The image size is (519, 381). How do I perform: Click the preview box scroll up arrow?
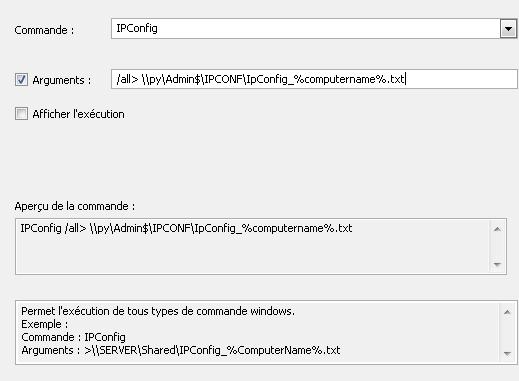(x=497, y=229)
